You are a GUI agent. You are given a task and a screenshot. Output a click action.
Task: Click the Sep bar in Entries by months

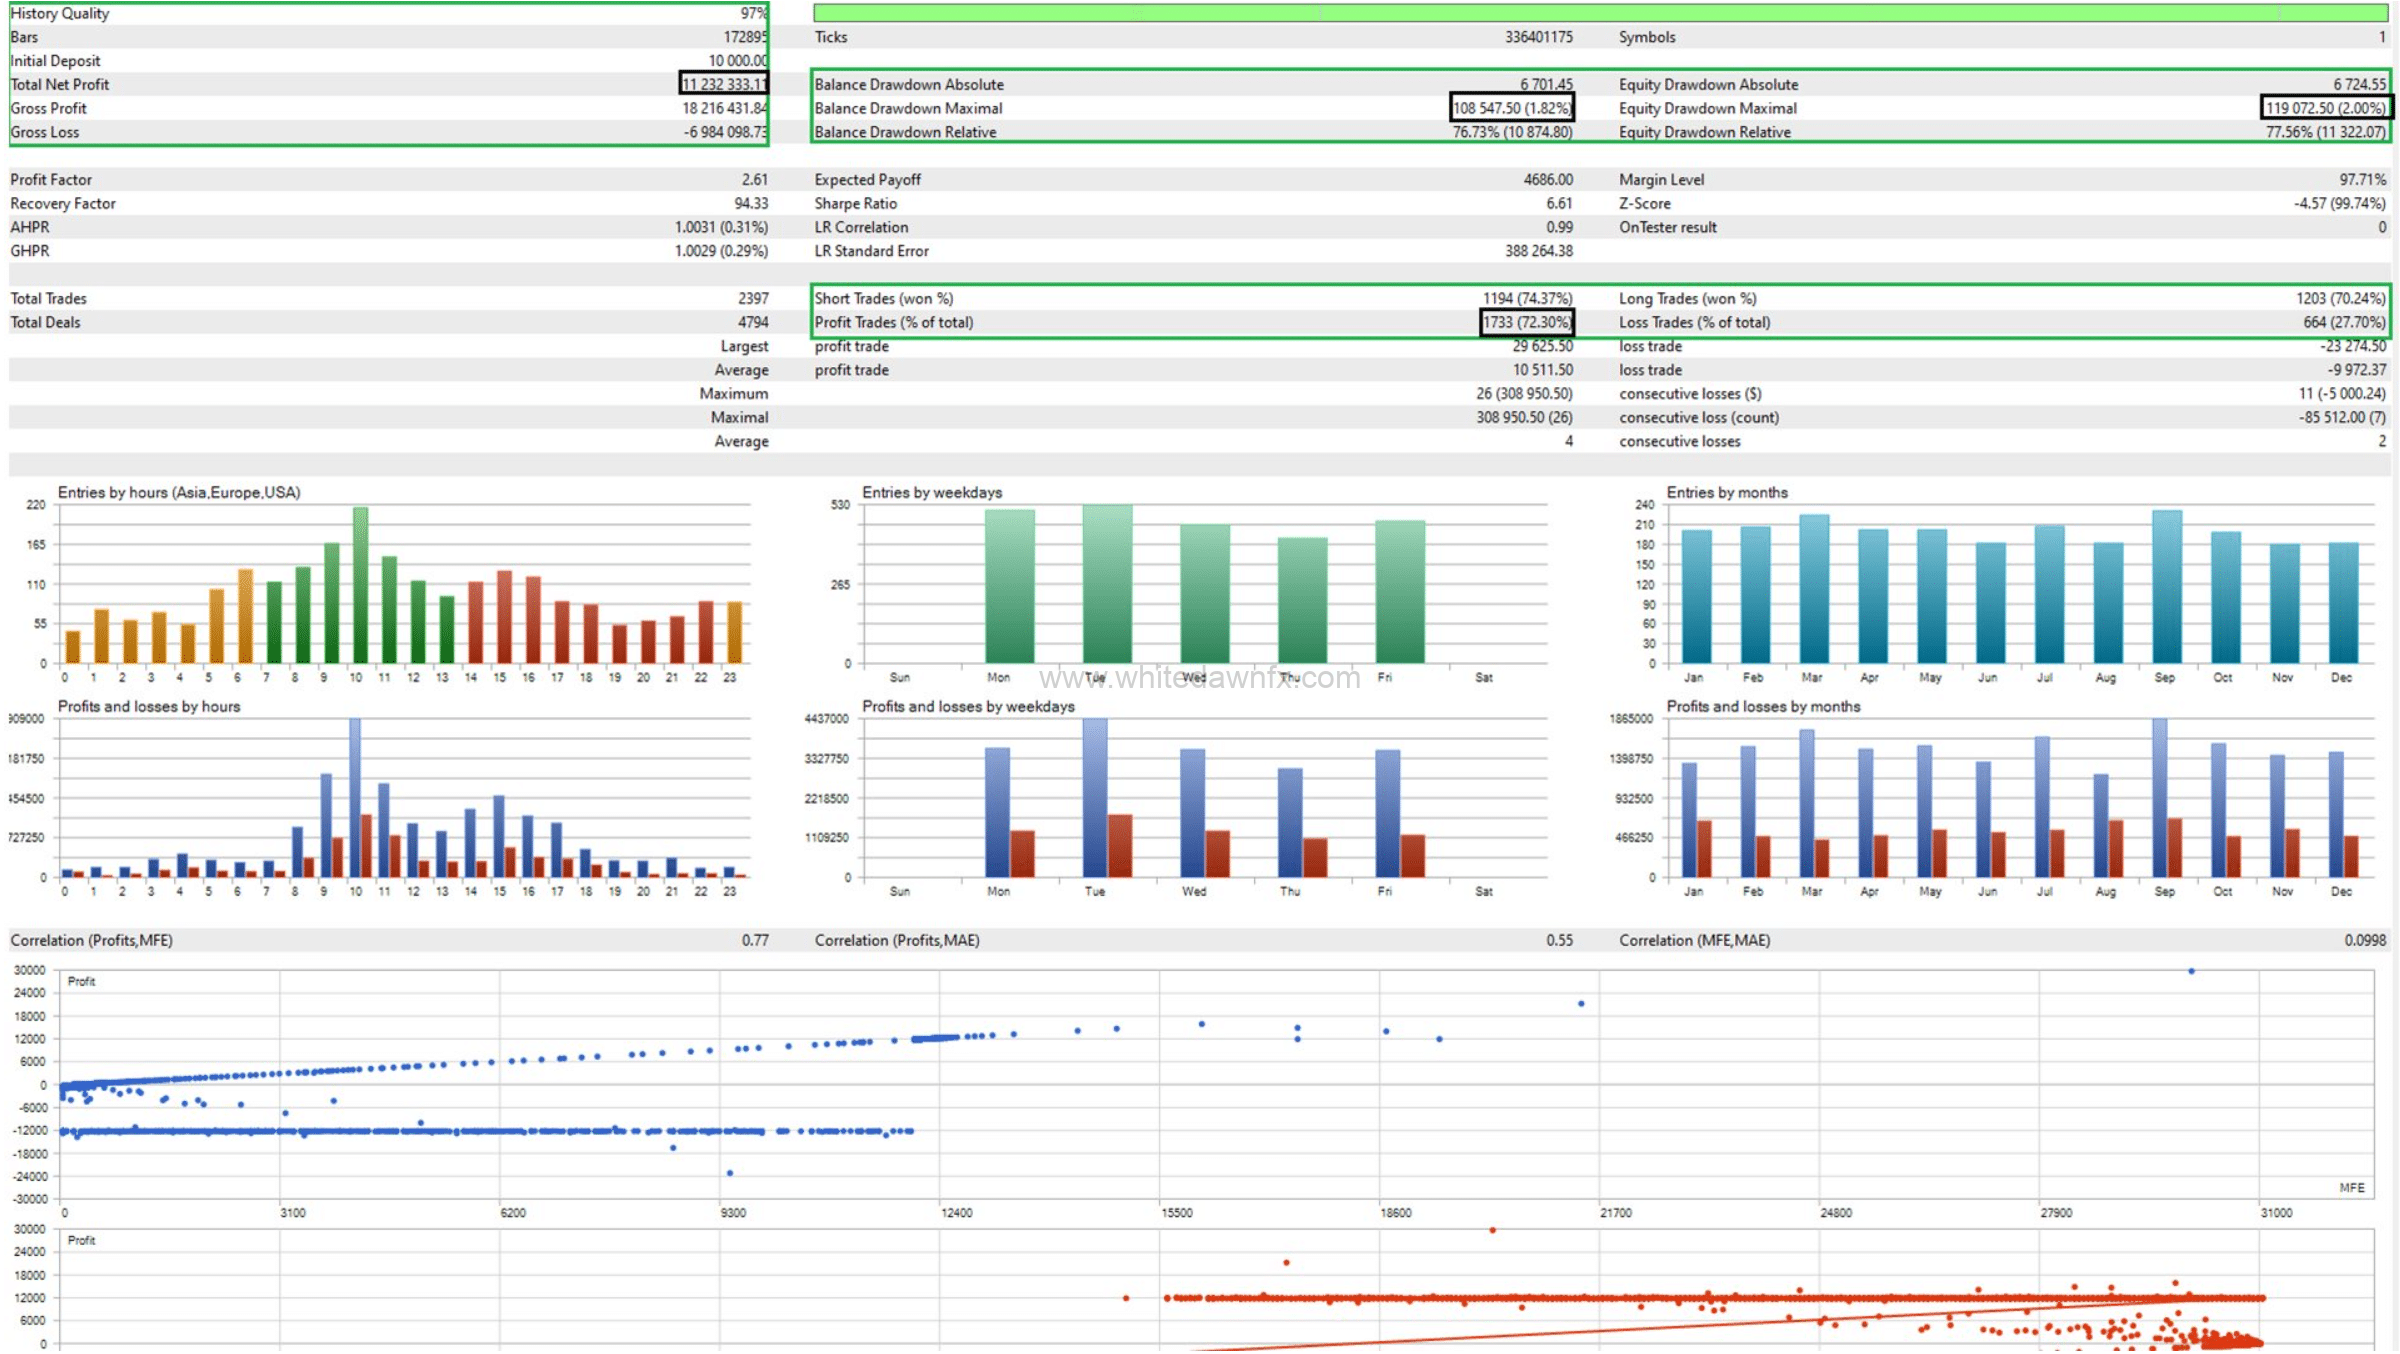tap(2166, 587)
